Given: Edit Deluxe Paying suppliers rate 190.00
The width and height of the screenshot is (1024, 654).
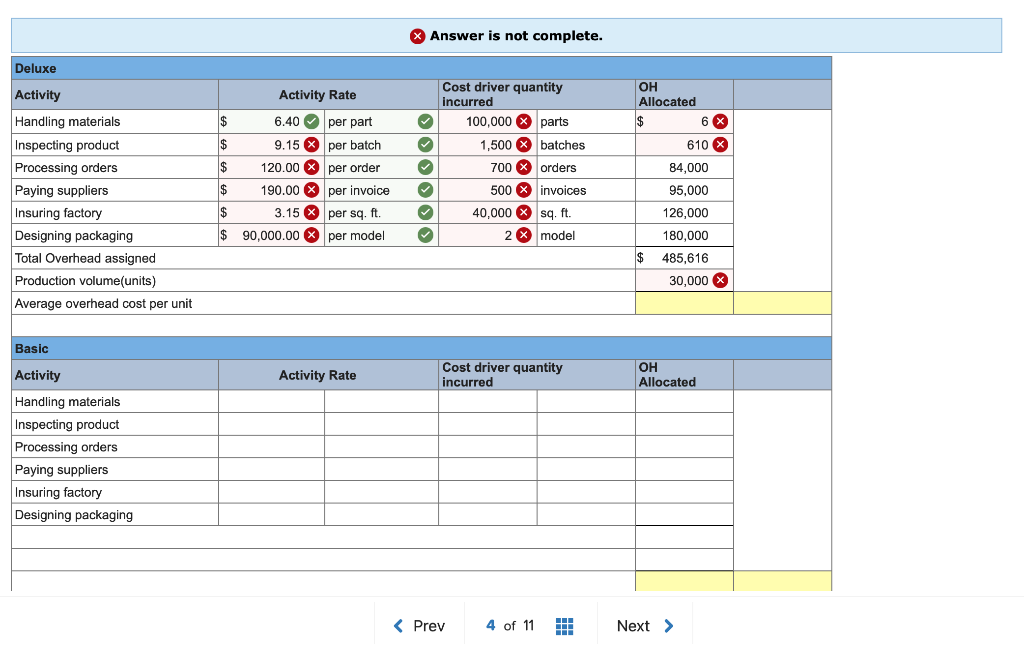Looking at the screenshot, I should click(271, 190).
